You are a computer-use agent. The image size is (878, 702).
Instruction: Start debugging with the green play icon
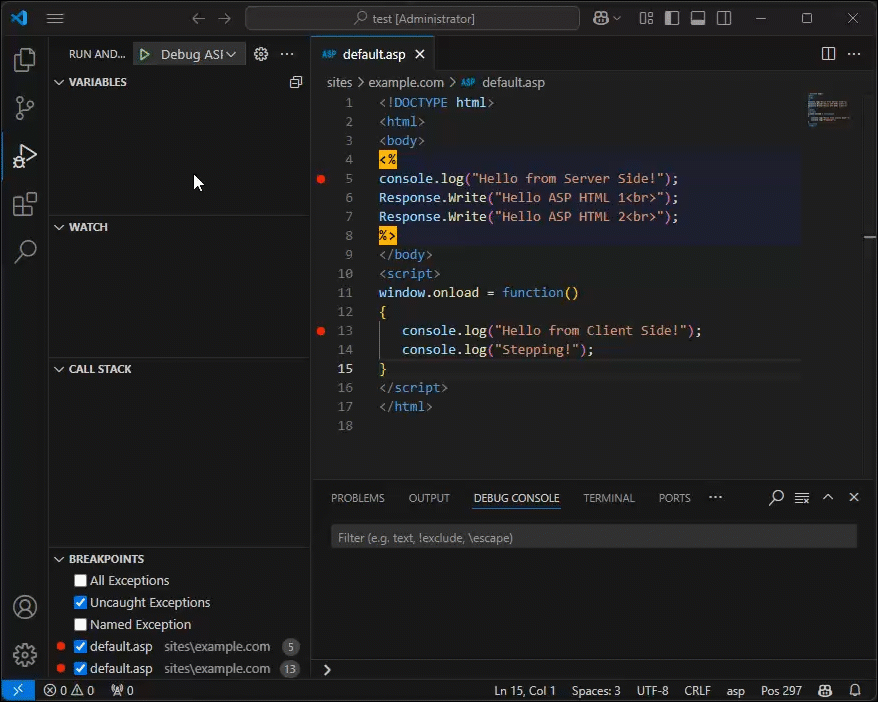(144, 54)
